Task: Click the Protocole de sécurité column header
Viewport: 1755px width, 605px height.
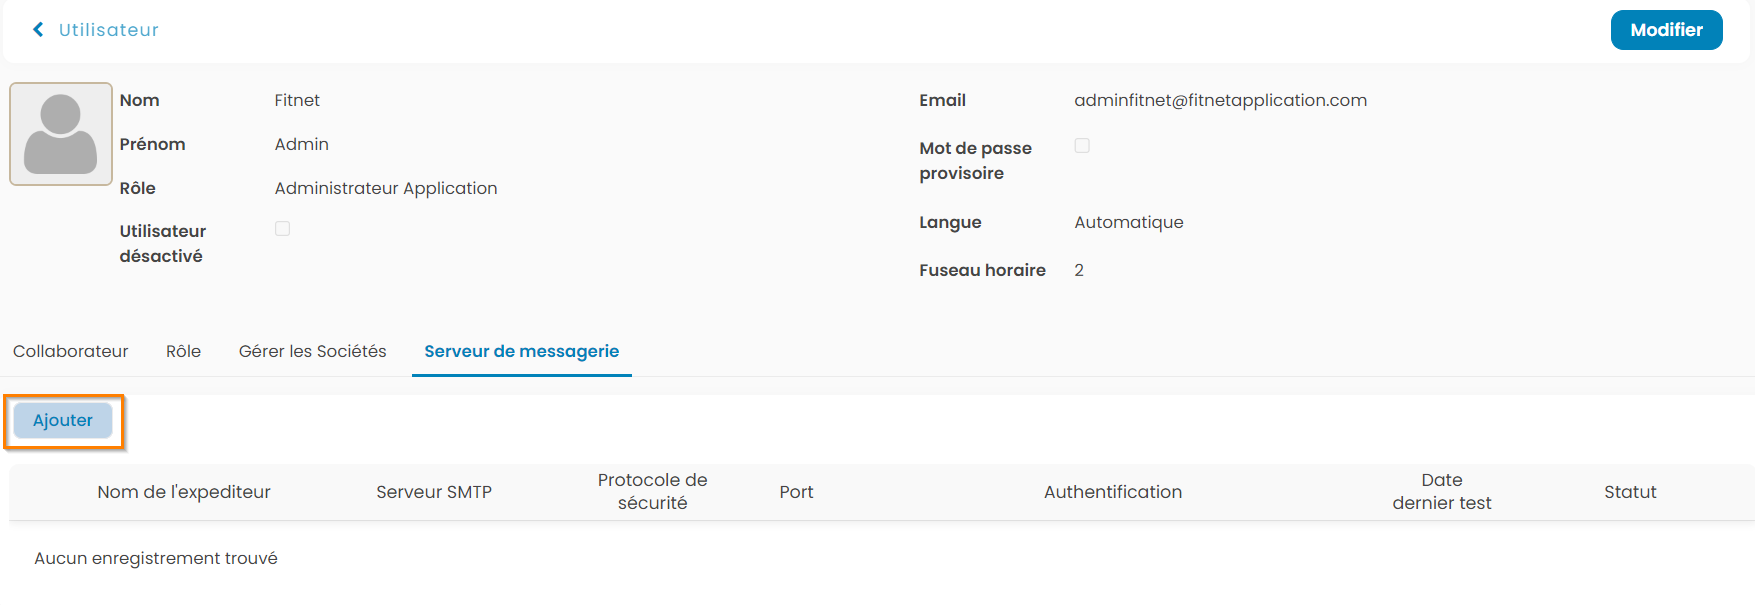Action: [652, 492]
